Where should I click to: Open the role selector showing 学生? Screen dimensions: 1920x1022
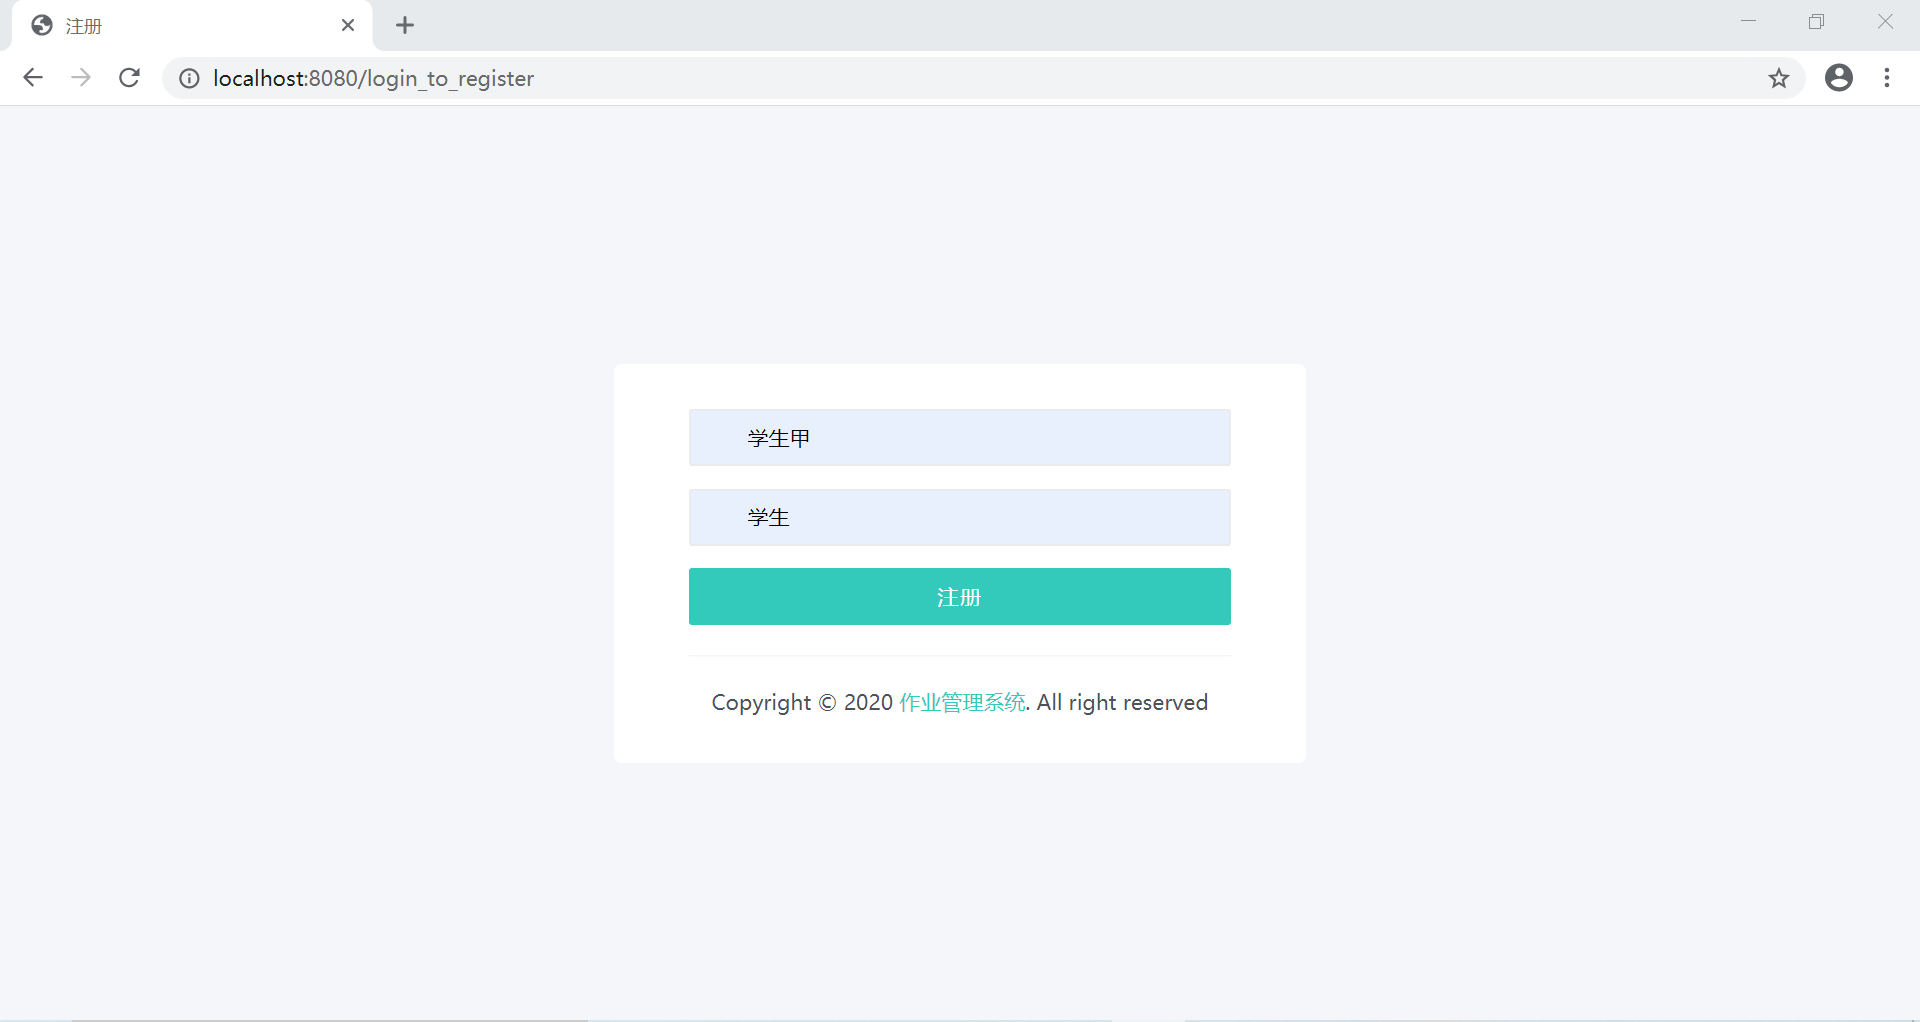point(959,517)
